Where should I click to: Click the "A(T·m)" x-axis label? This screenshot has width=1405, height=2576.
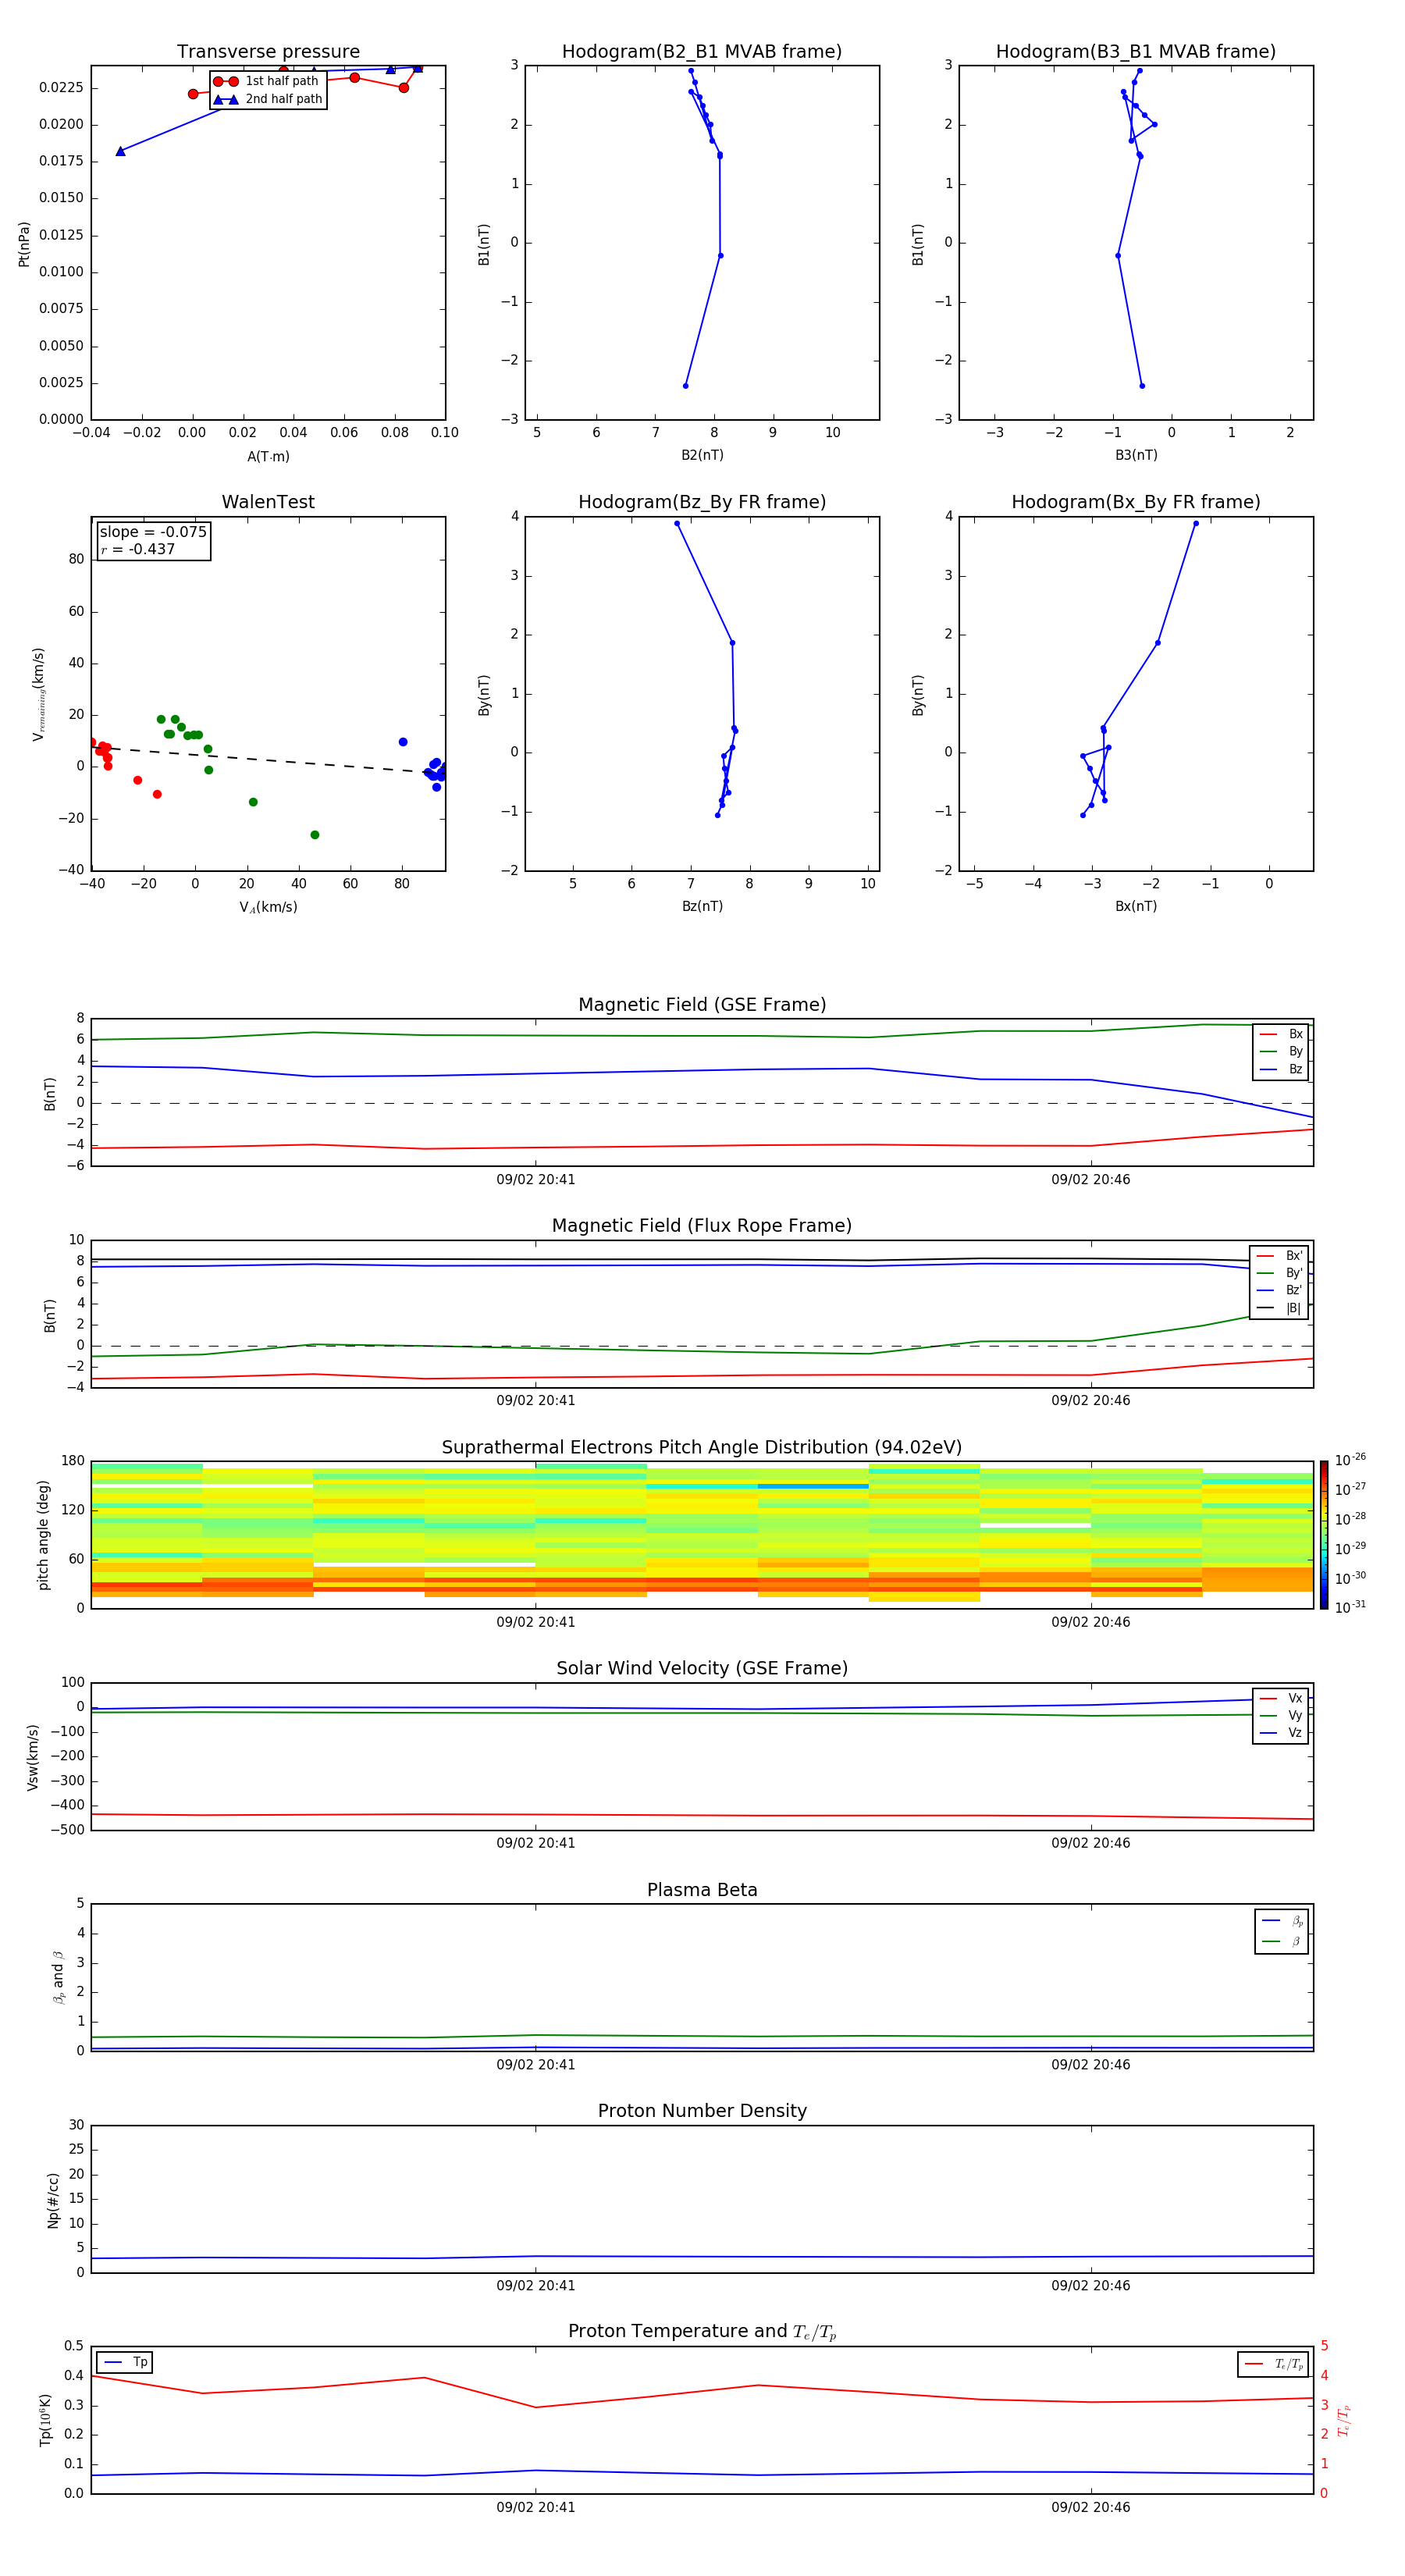[x=268, y=457]
